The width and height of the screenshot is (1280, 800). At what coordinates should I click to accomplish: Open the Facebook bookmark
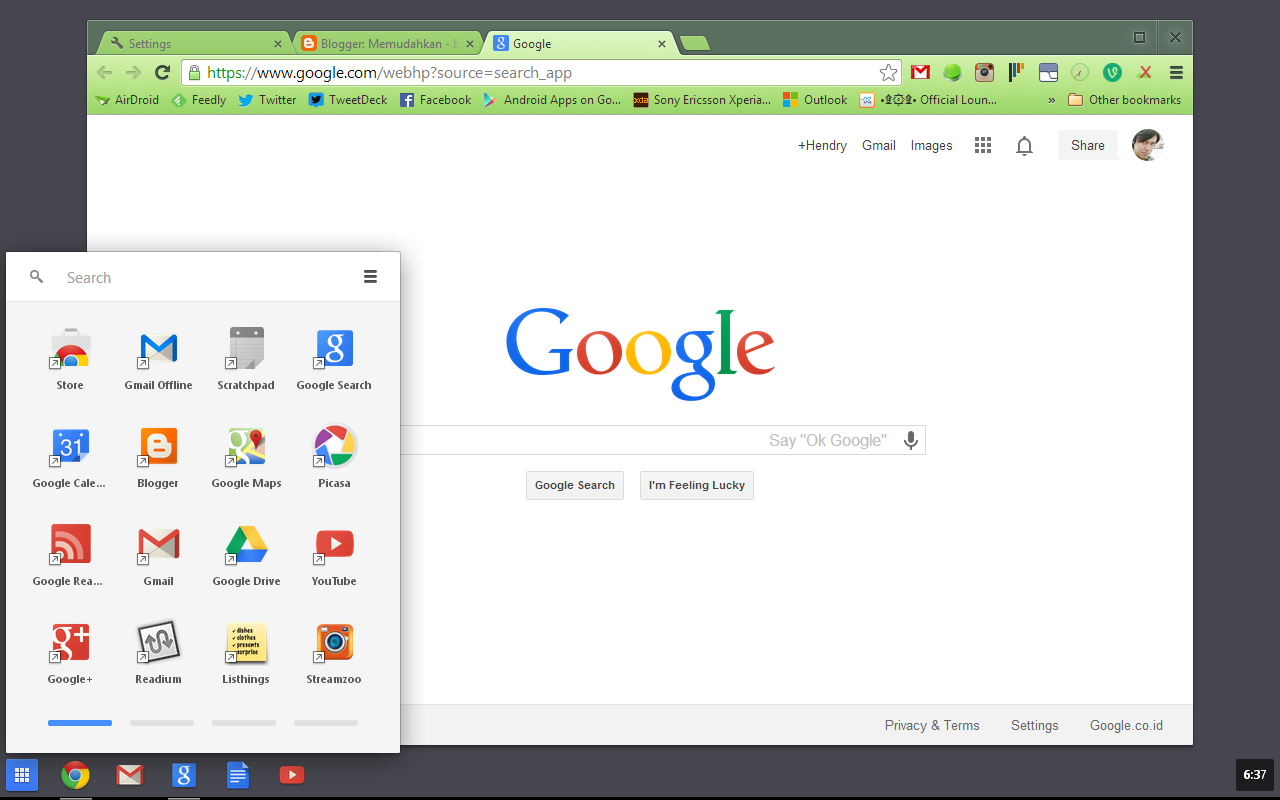tap(435, 100)
